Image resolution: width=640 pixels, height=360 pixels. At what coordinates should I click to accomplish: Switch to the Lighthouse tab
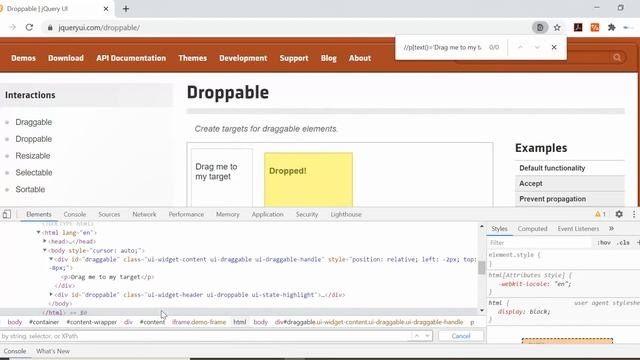(346, 214)
